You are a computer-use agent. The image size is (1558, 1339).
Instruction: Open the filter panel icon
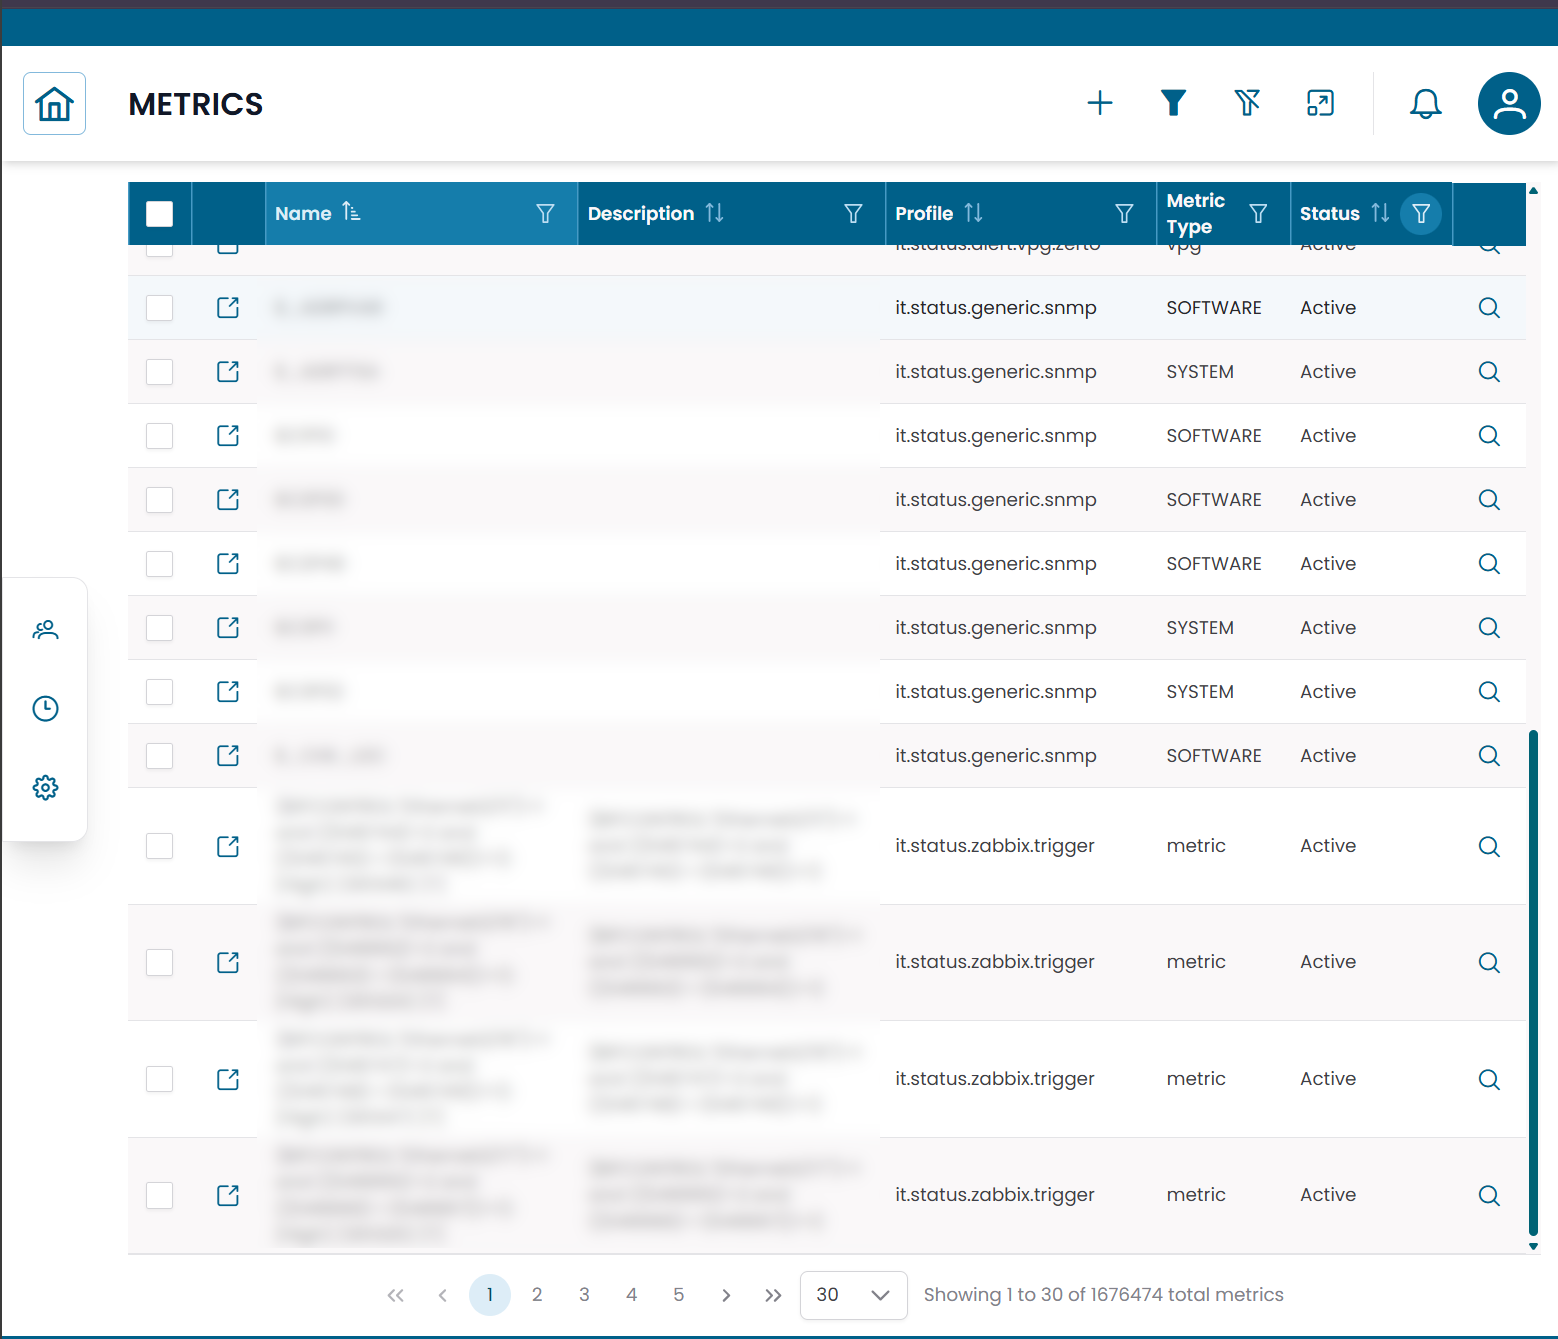[1173, 103]
